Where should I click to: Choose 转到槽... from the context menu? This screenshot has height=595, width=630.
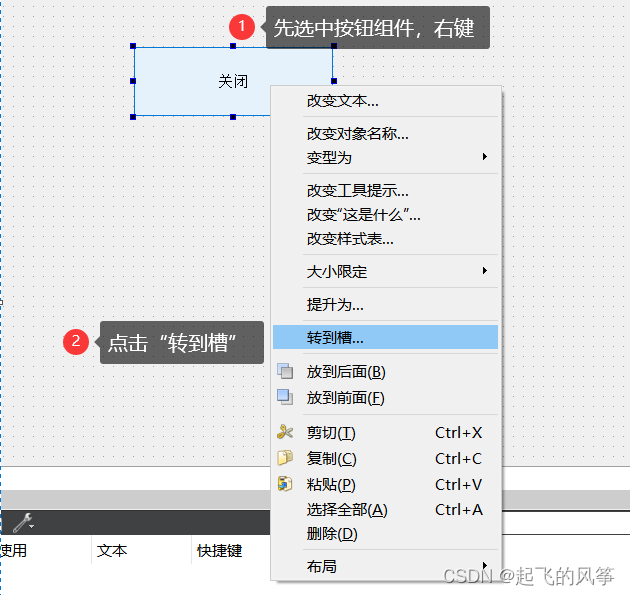point(385,338)
